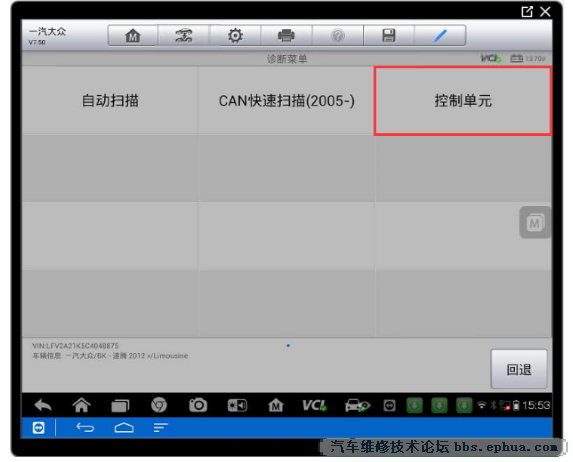This screenshot has height=462, width=573.
Task: Open the help question mark icon
Action: pos(338,35)
